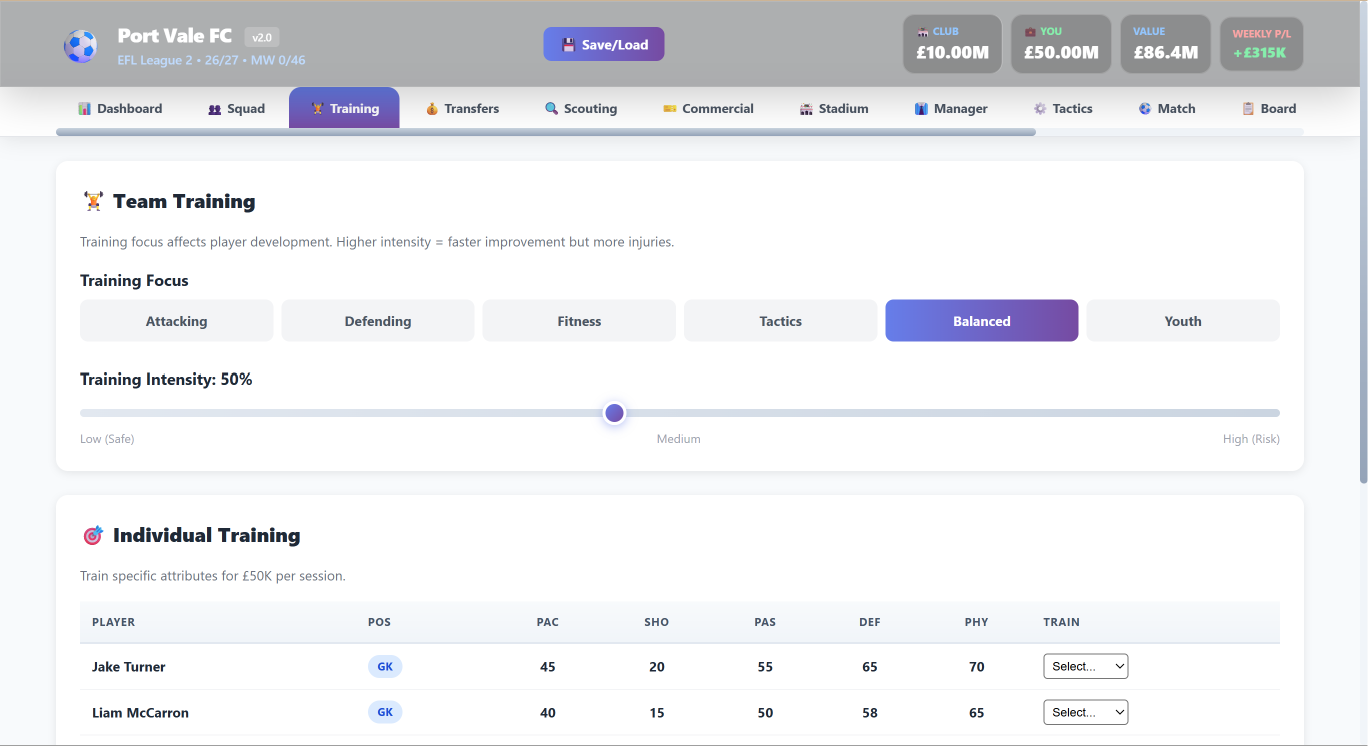Click the Weekly P/L stat box
This screenshot has height=746, width=1368.
(1262, 44)
